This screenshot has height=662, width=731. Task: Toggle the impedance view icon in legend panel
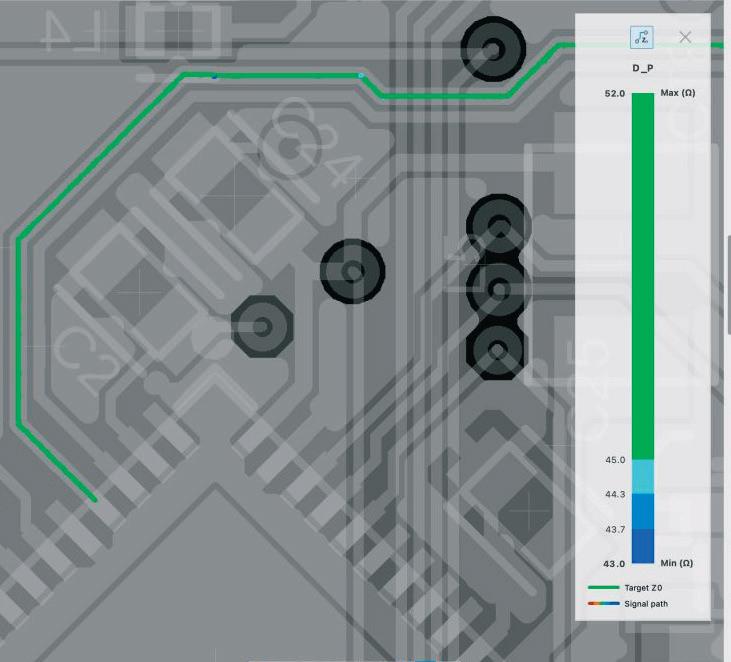click(x=641, y=37)
